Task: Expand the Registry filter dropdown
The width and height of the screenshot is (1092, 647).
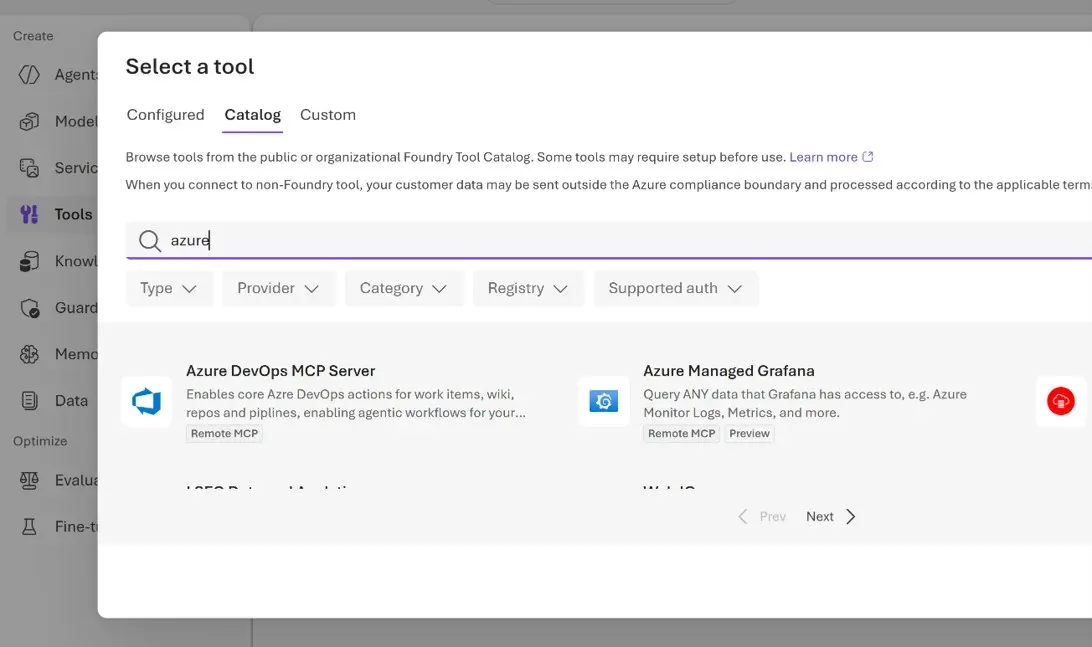Action: pyautogui.click(x=529, y=288)
